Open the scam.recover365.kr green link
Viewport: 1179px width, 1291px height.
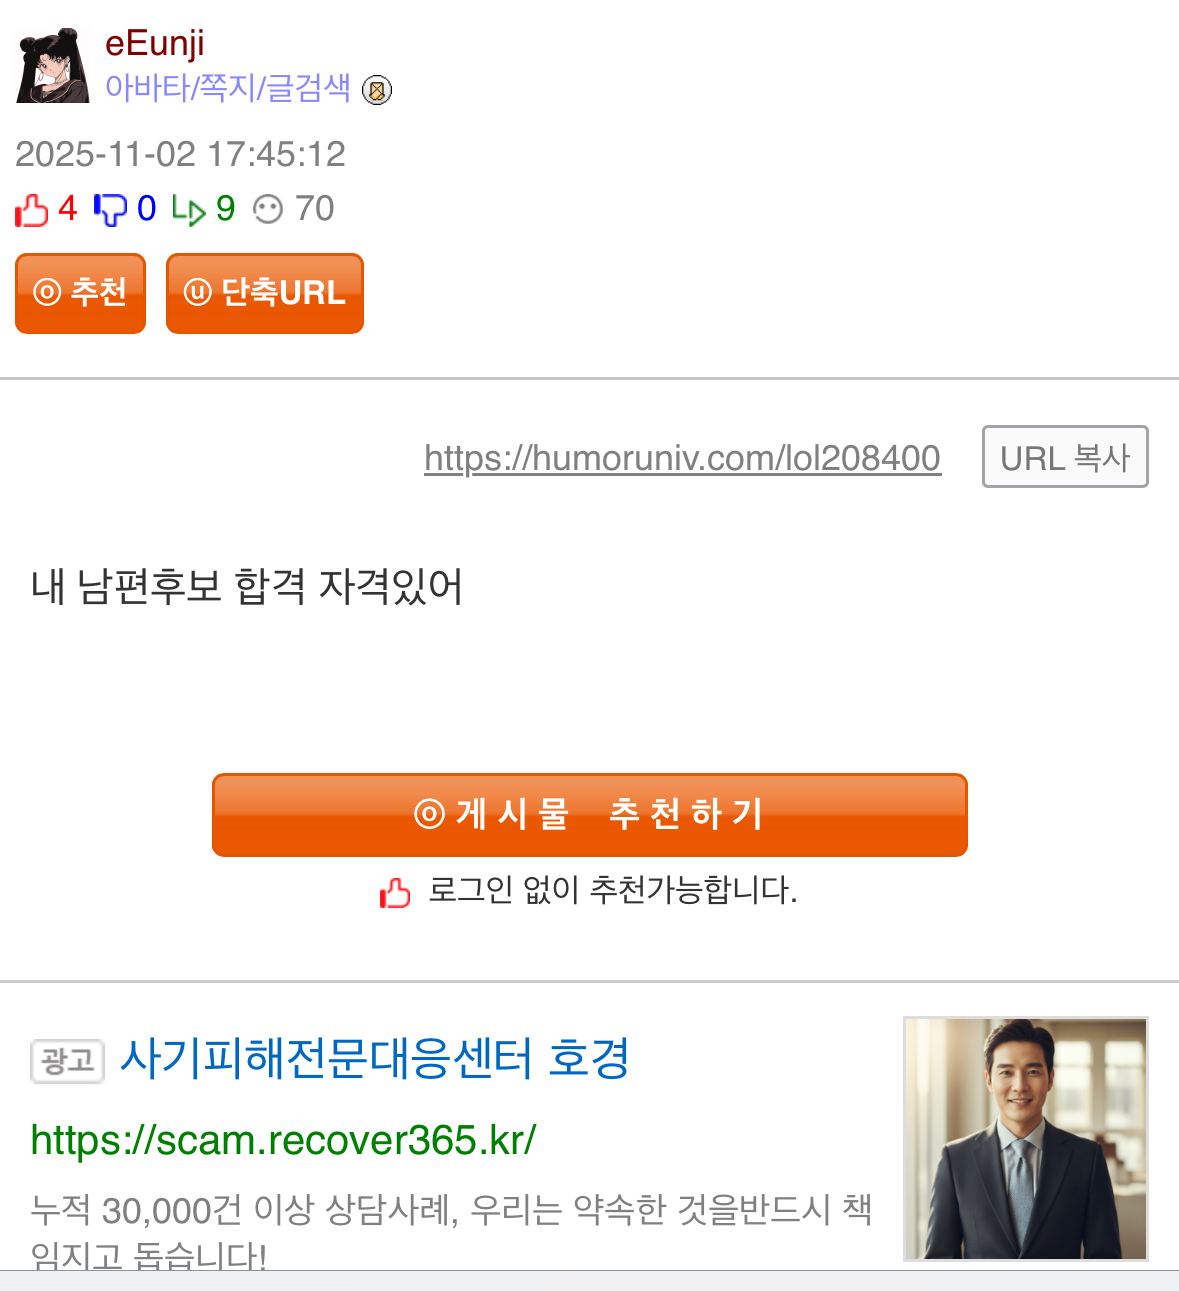pyautogui.click(x=284, y=1140)
